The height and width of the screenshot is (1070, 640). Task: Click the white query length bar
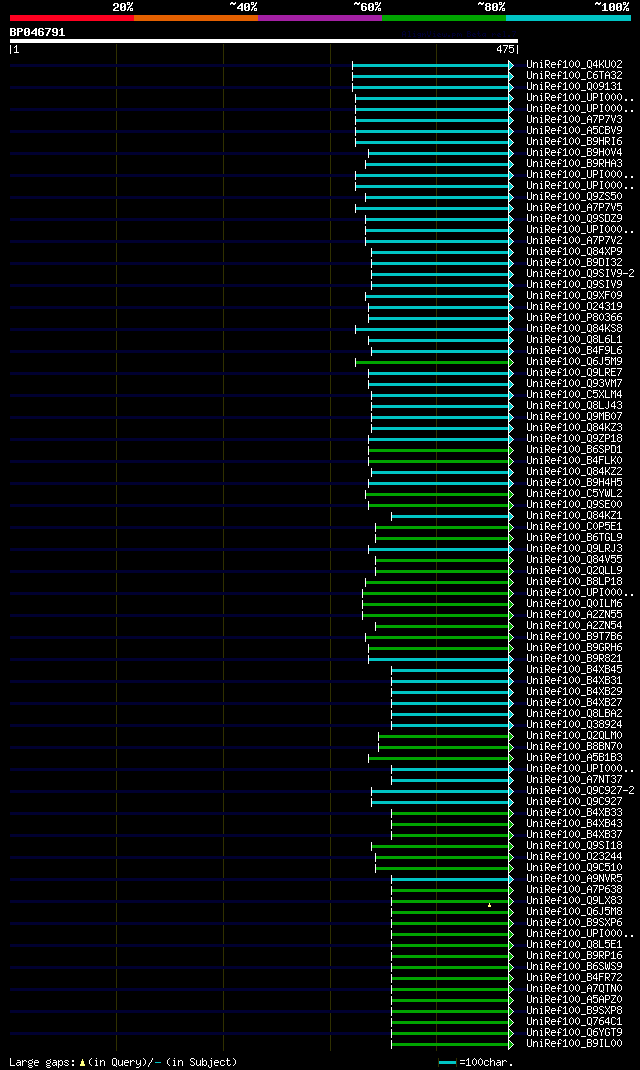point(263,41)
